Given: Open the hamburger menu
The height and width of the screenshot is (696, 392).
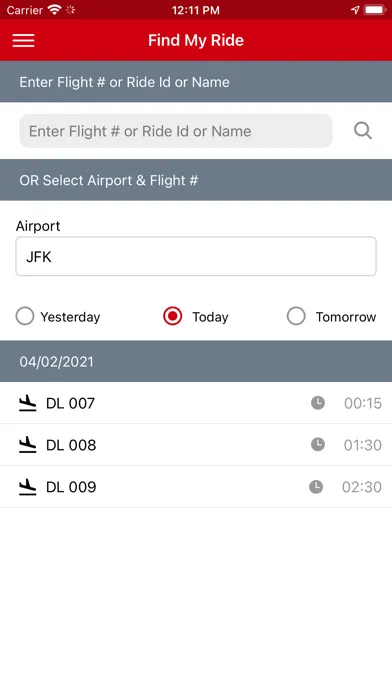Looking at the screenshot, I should click(24, 40).
